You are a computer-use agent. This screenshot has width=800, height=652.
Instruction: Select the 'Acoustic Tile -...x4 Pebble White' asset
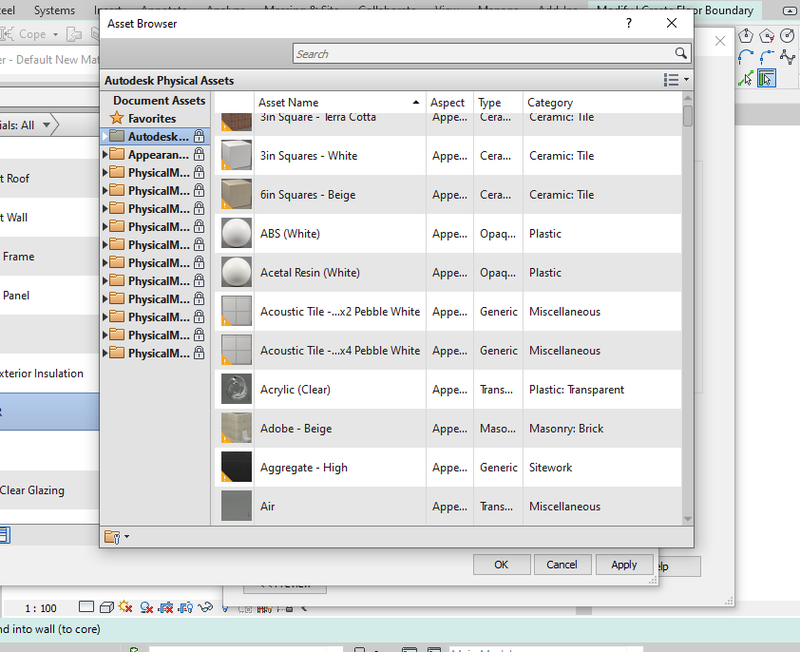[340, 350]
